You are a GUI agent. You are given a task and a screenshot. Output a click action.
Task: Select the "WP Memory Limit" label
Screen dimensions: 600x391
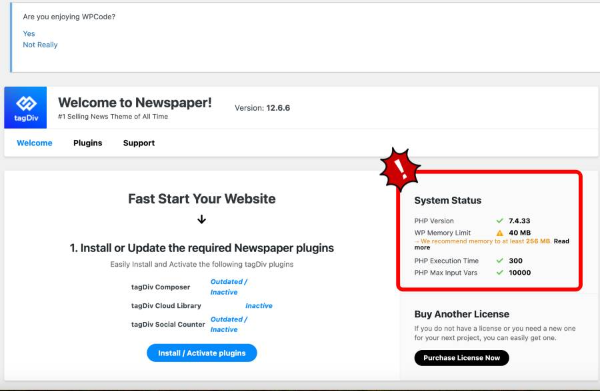point(442,233)
